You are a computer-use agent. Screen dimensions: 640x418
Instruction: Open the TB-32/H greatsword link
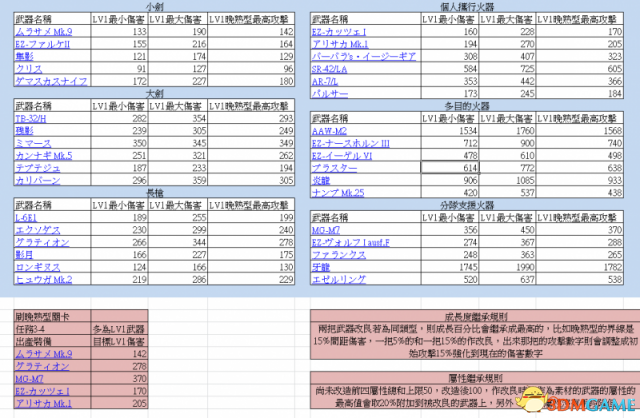coord(31,119)
